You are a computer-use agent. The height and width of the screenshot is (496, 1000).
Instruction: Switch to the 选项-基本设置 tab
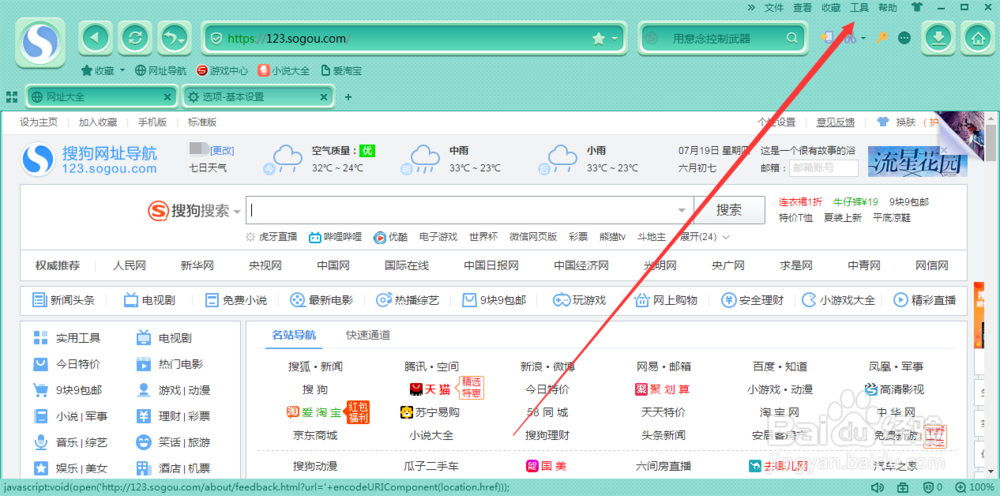(258, 97)
